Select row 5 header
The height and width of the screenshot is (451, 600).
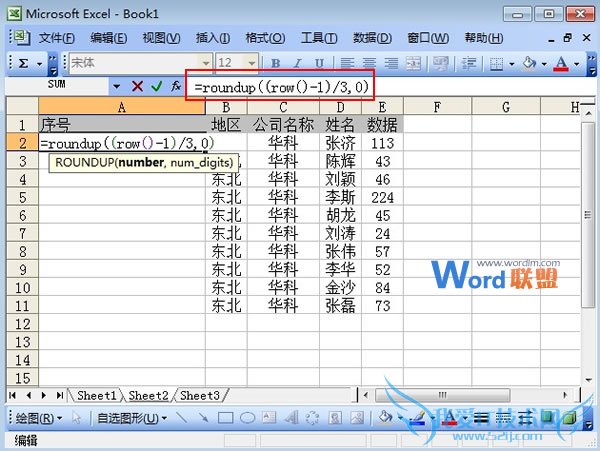tap(22, 197)
